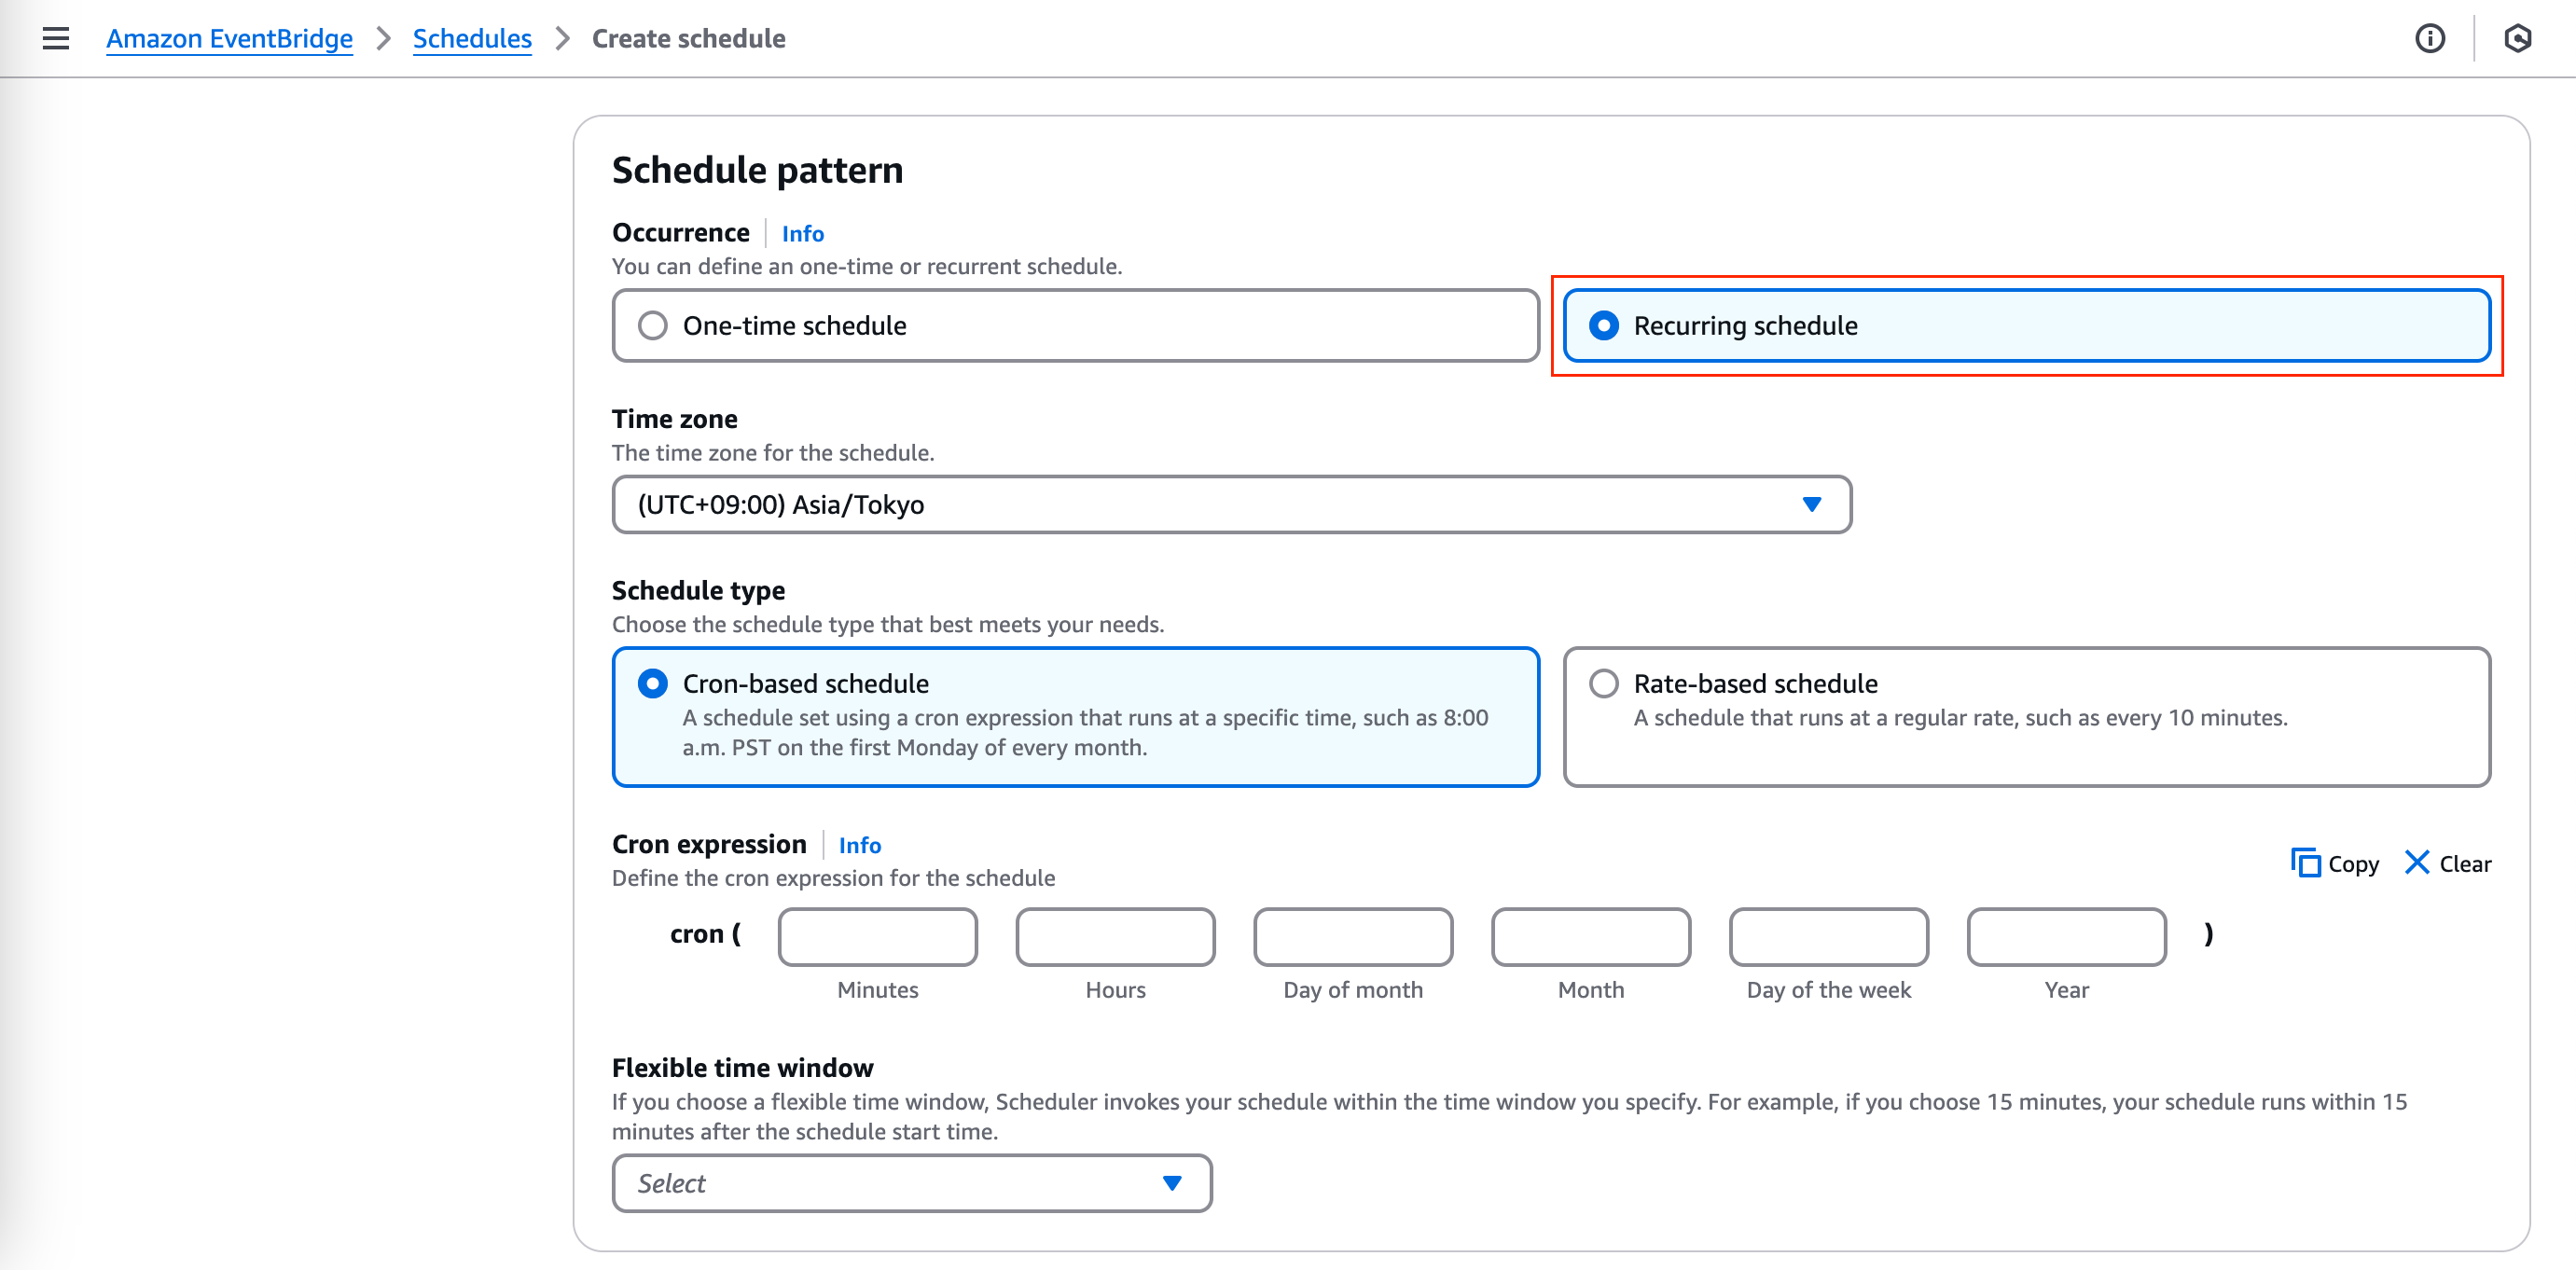Click the Day of the week field
The height and width of the screenshot is (1270, 2576).
click(x=1828, y=937)
